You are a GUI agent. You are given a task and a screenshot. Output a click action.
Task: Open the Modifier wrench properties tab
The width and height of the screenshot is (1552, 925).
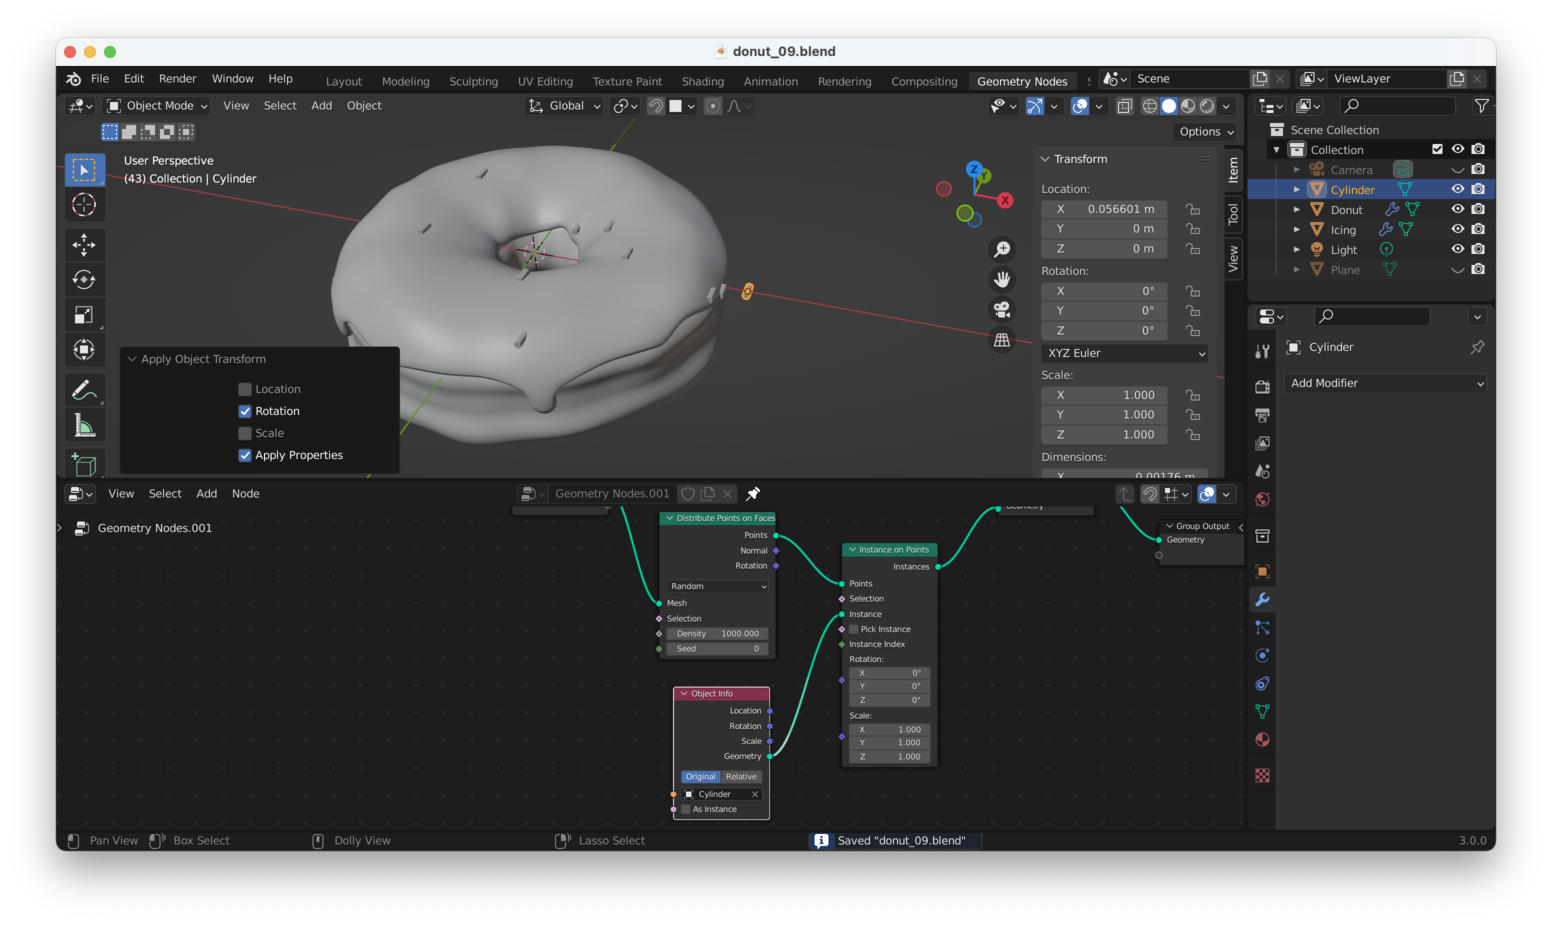click(x=1262, y=599)
